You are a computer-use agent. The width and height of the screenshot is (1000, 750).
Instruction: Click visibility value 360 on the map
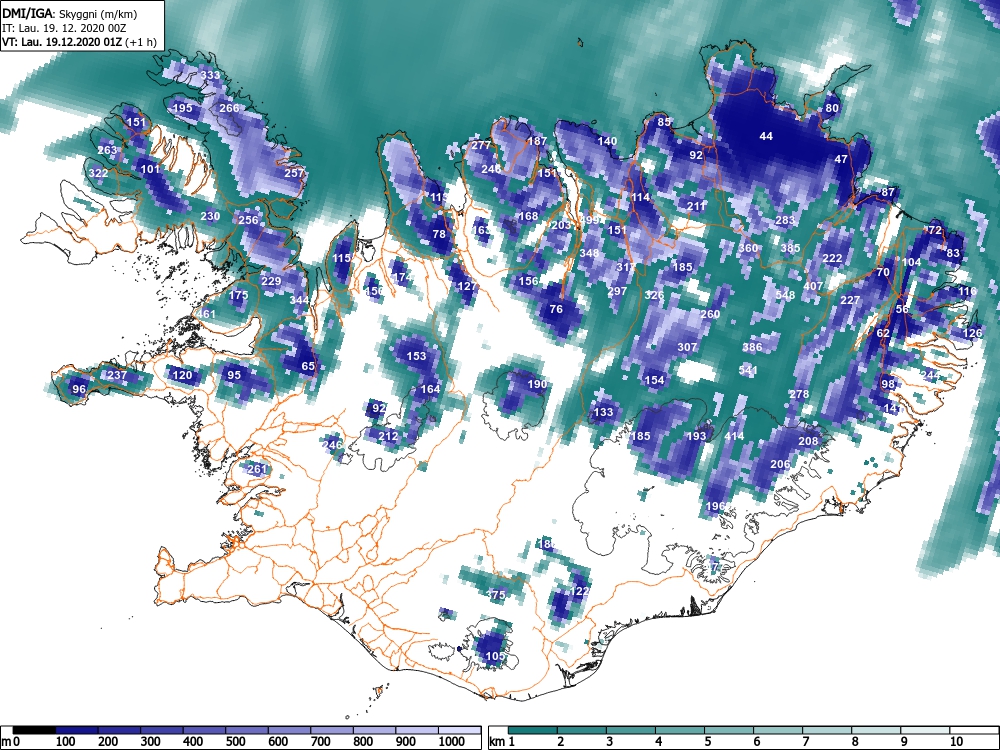[x=747, y=247]
